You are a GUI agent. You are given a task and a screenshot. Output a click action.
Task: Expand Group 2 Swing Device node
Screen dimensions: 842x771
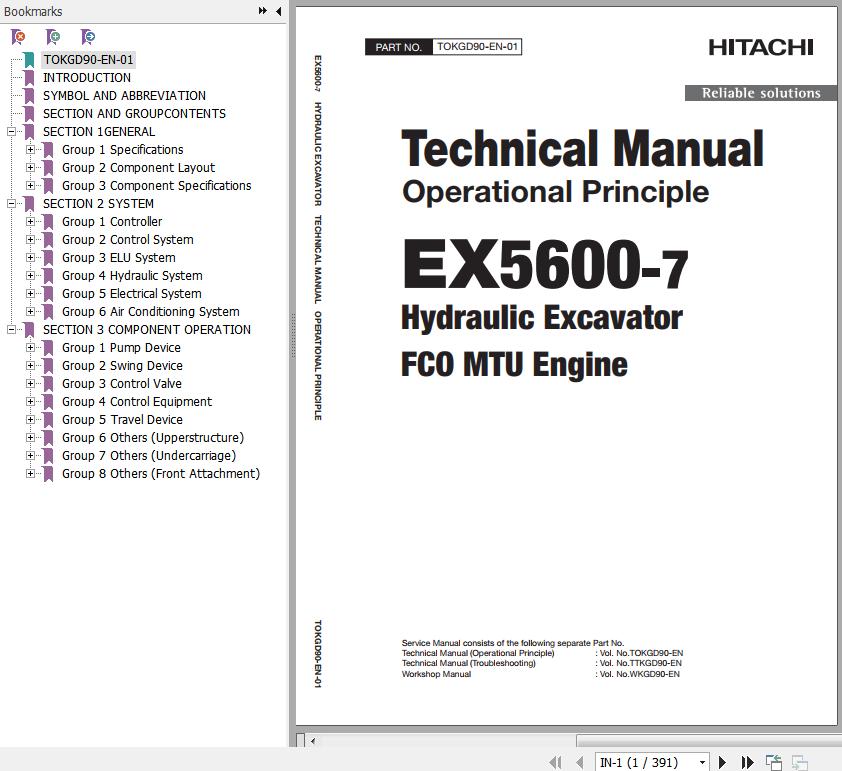click(x=31, y=365)
